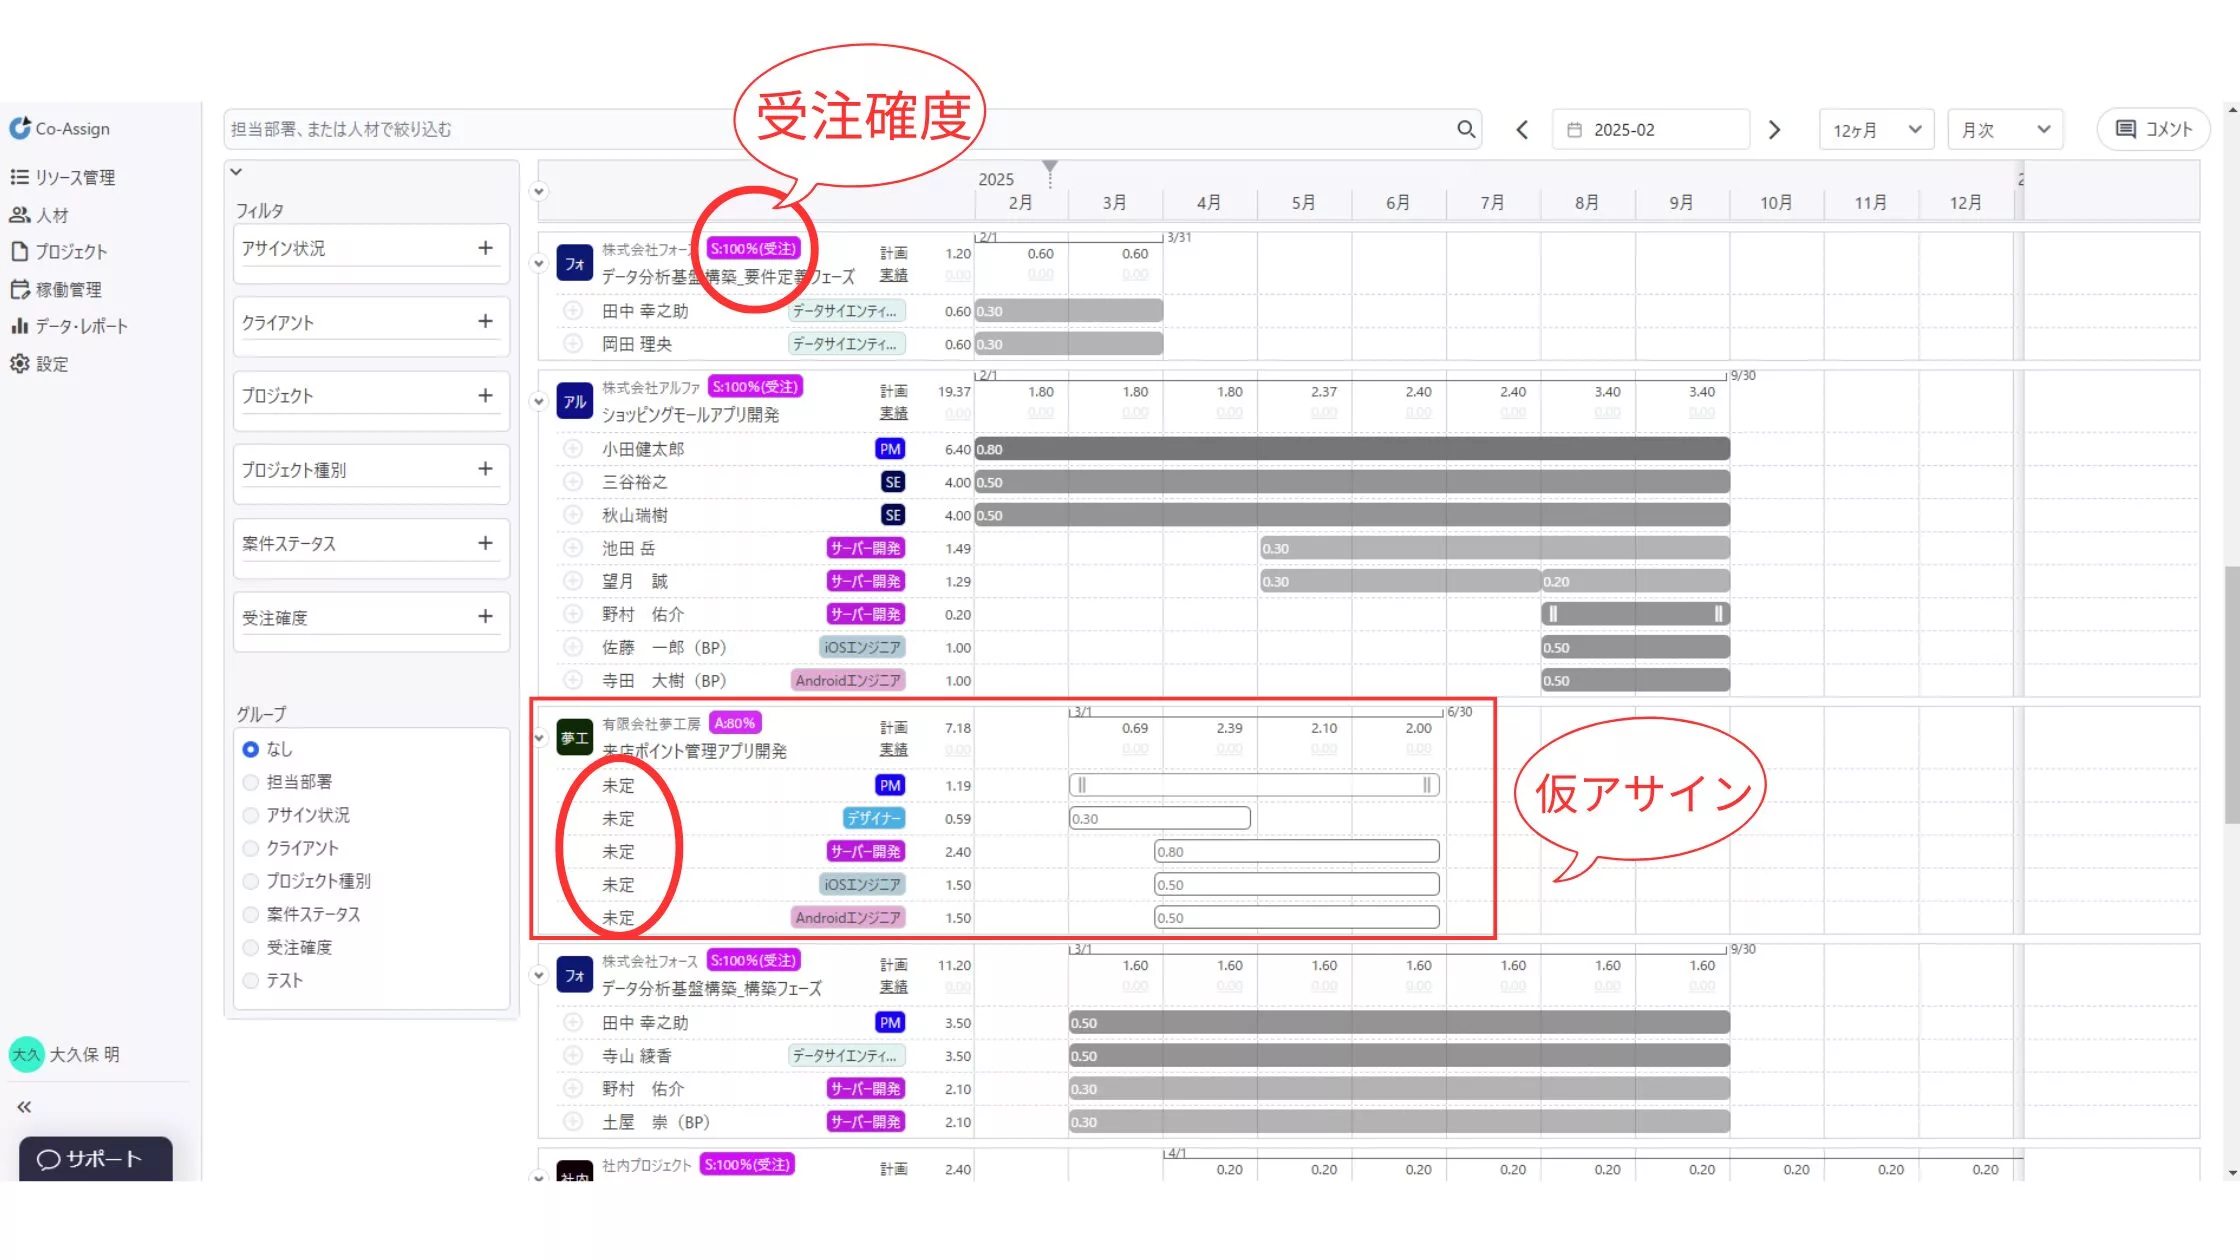Click the today marker in timeline header
2240x1260 pixels.
tap(1050, 168)
